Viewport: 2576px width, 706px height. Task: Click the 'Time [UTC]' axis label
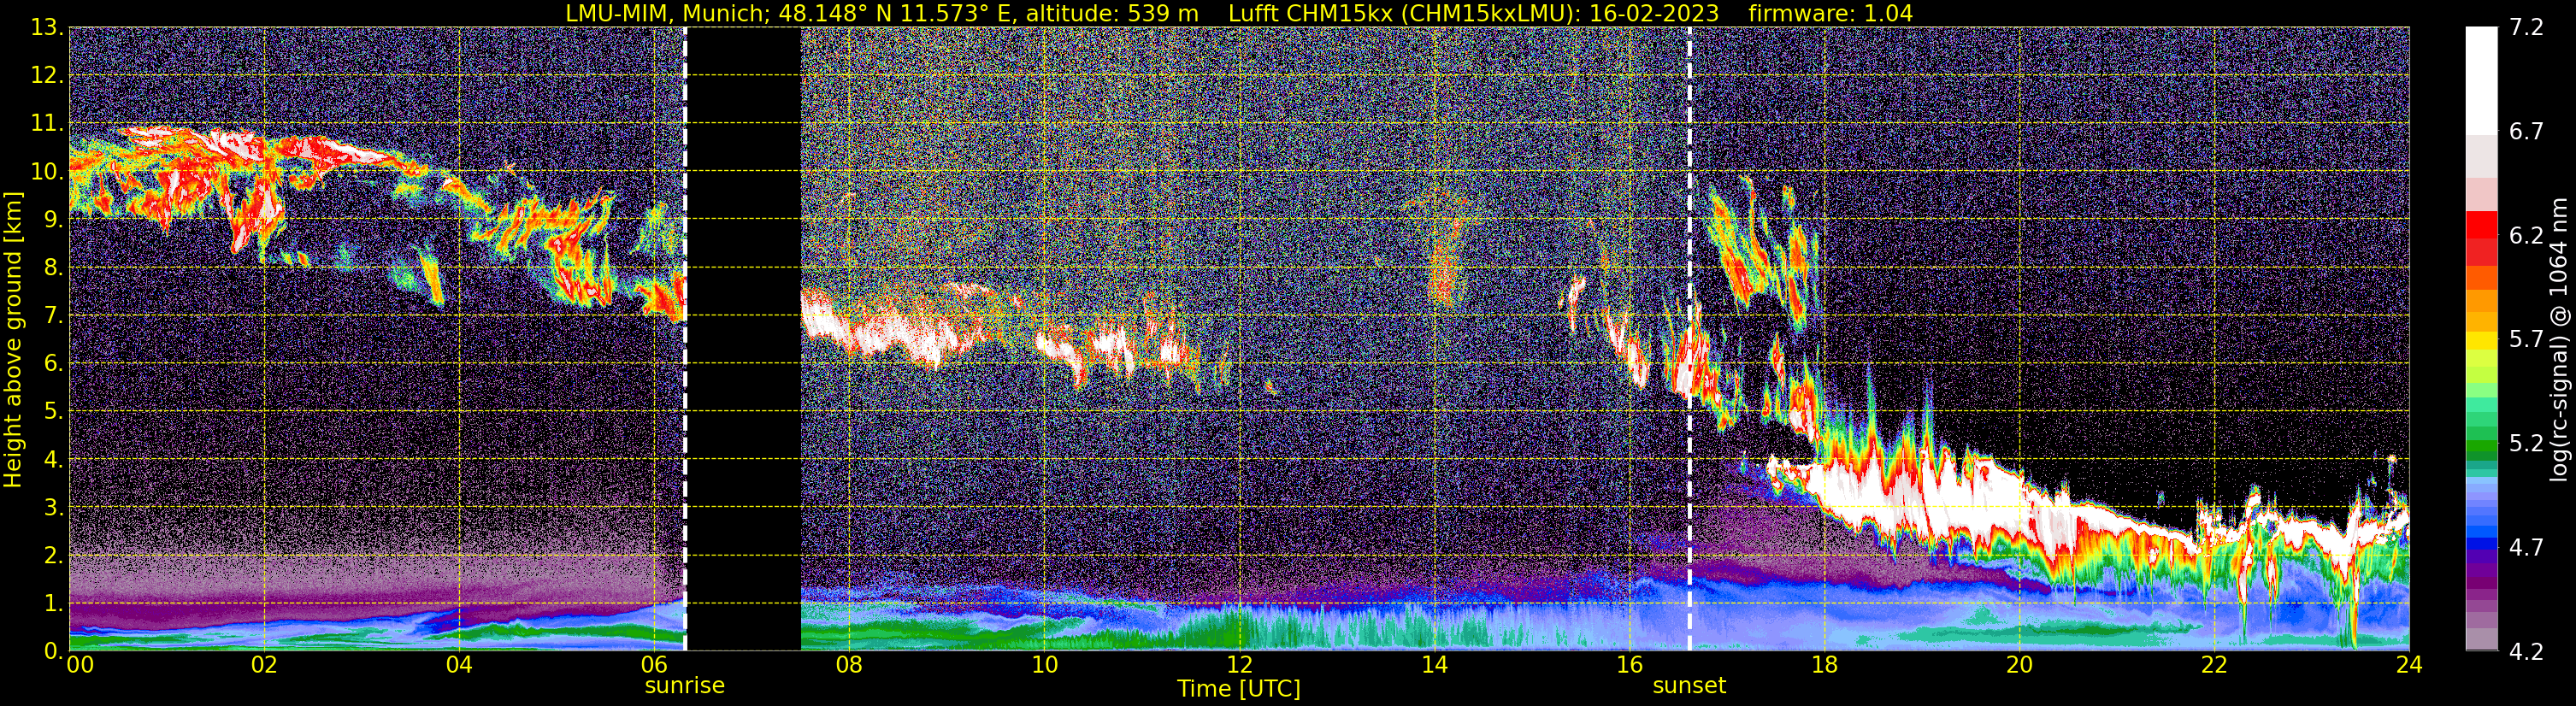(1239, 689)
